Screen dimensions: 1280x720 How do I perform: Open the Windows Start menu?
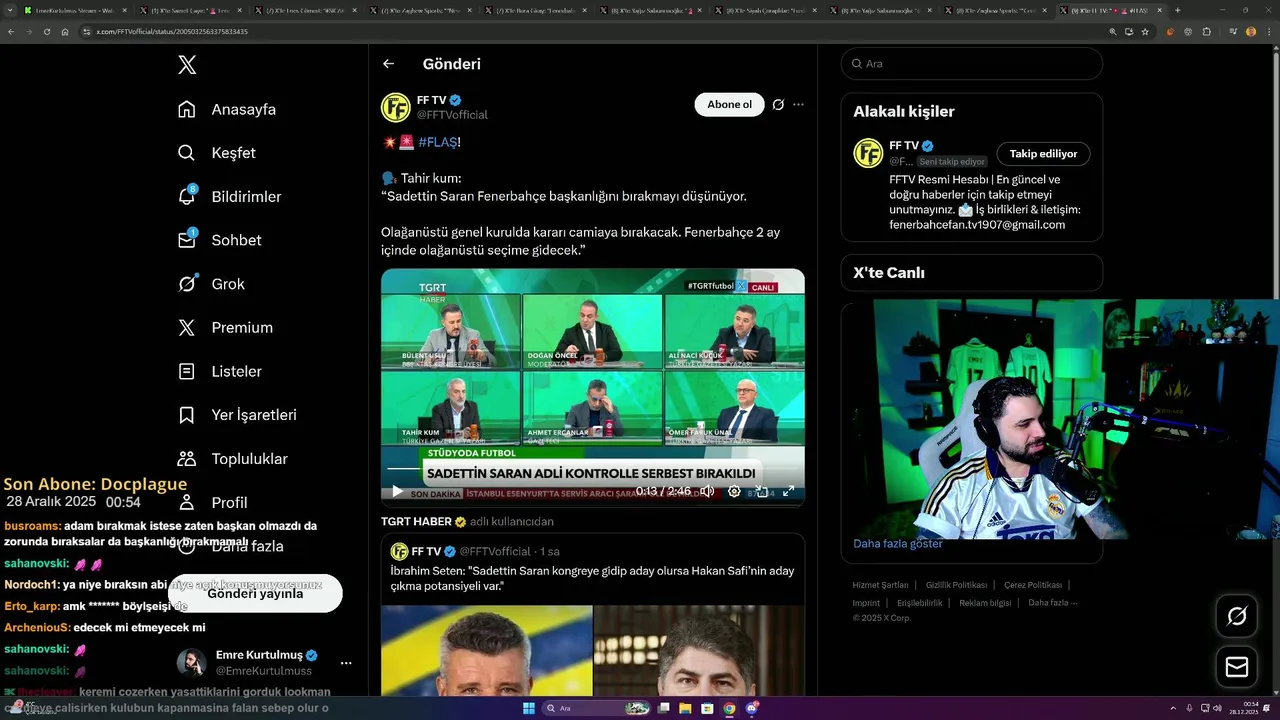tap(527, 708)
